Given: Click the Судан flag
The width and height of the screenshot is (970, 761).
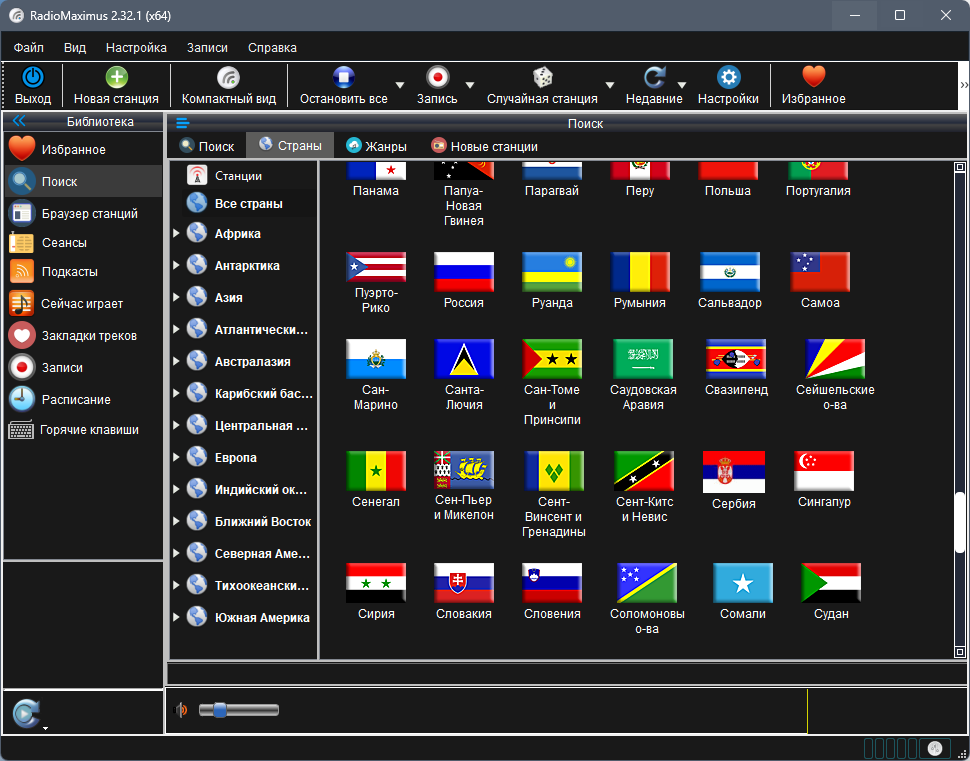Looking at the screenshot, I should pos(831,583).
